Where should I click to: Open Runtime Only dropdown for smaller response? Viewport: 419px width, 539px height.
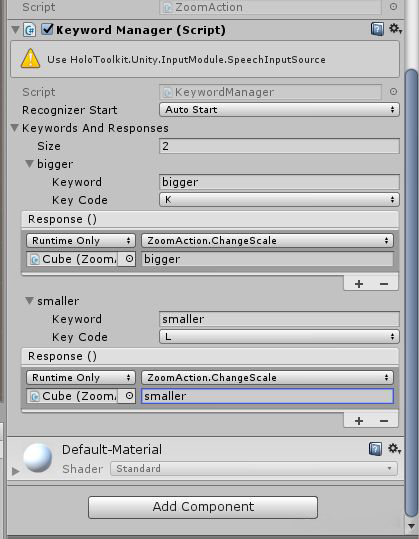click(81, 377)
